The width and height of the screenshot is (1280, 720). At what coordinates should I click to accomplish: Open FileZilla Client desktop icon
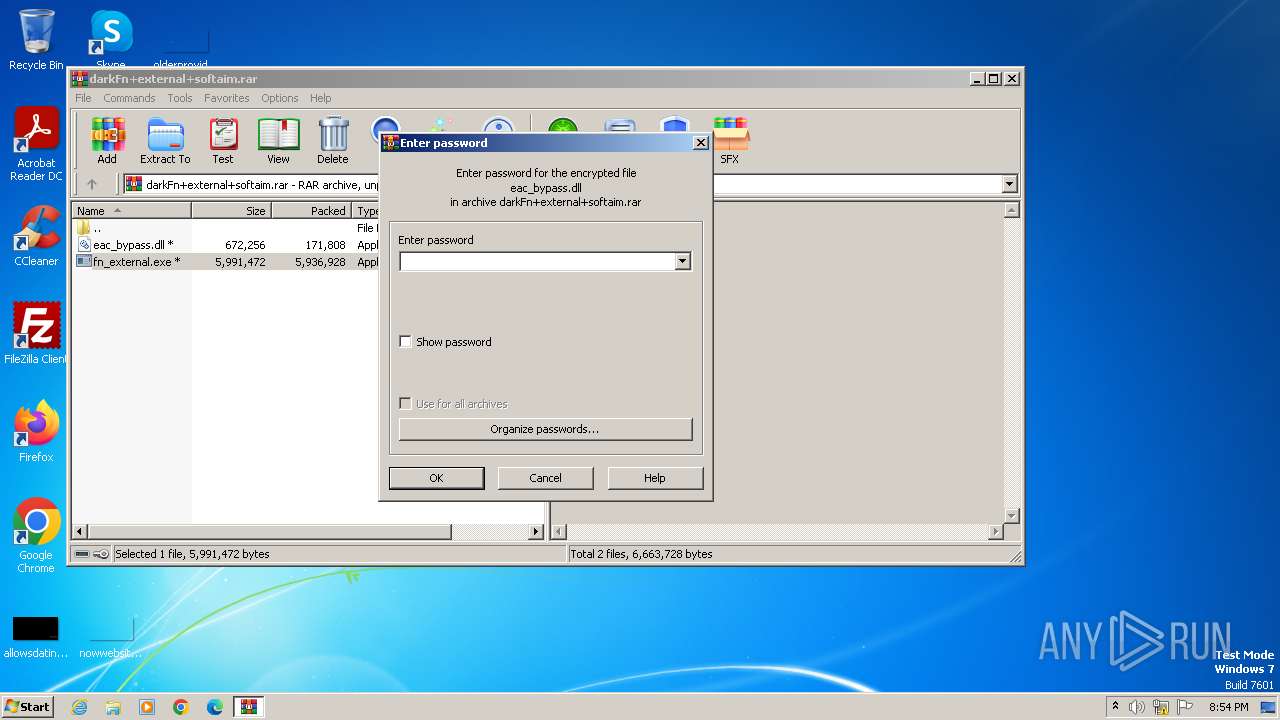(x=36, y=333)
